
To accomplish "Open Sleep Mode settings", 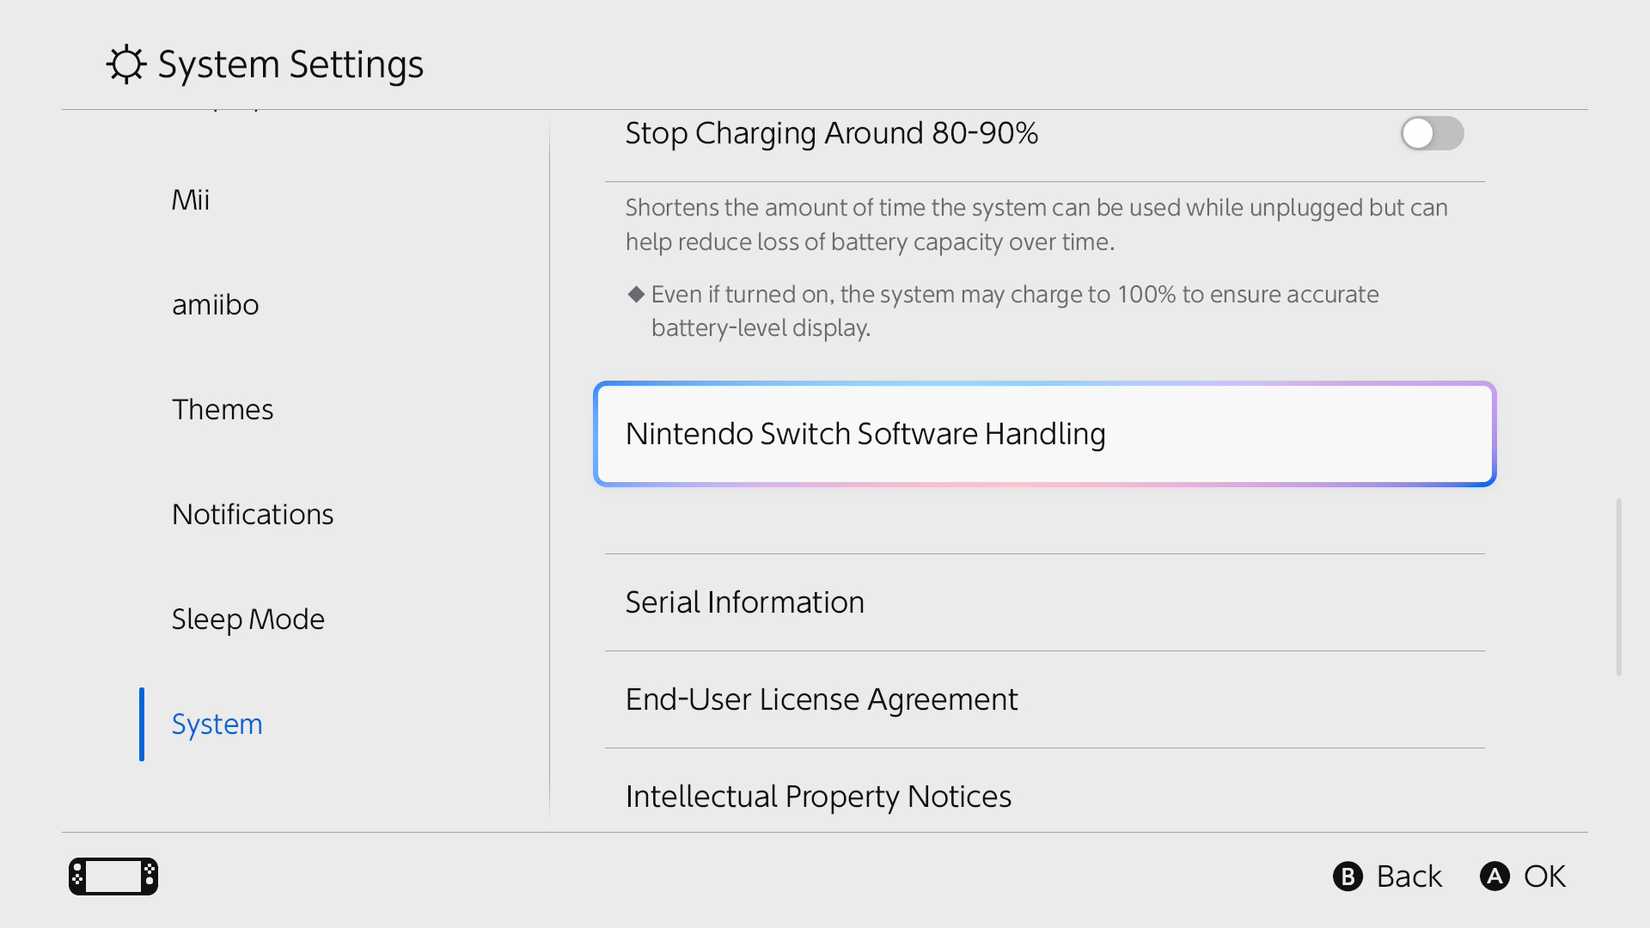I will 248,619.
